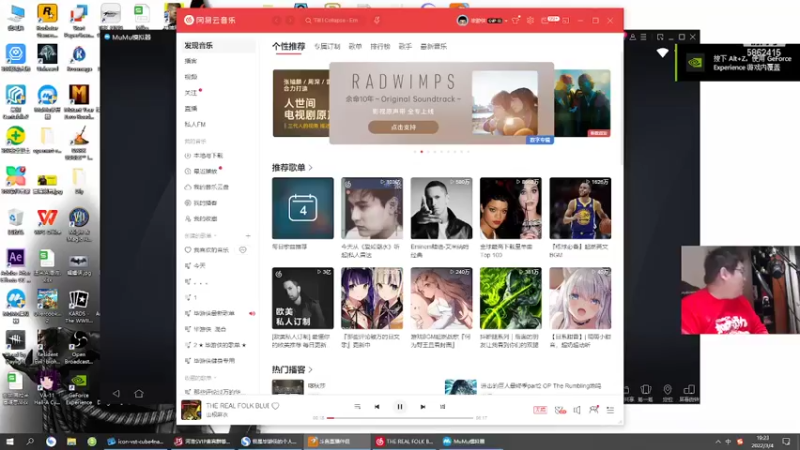Expand 推荐歌单 section via its arrow
This screenshot has width=800, height=450.
pos(311,167)
